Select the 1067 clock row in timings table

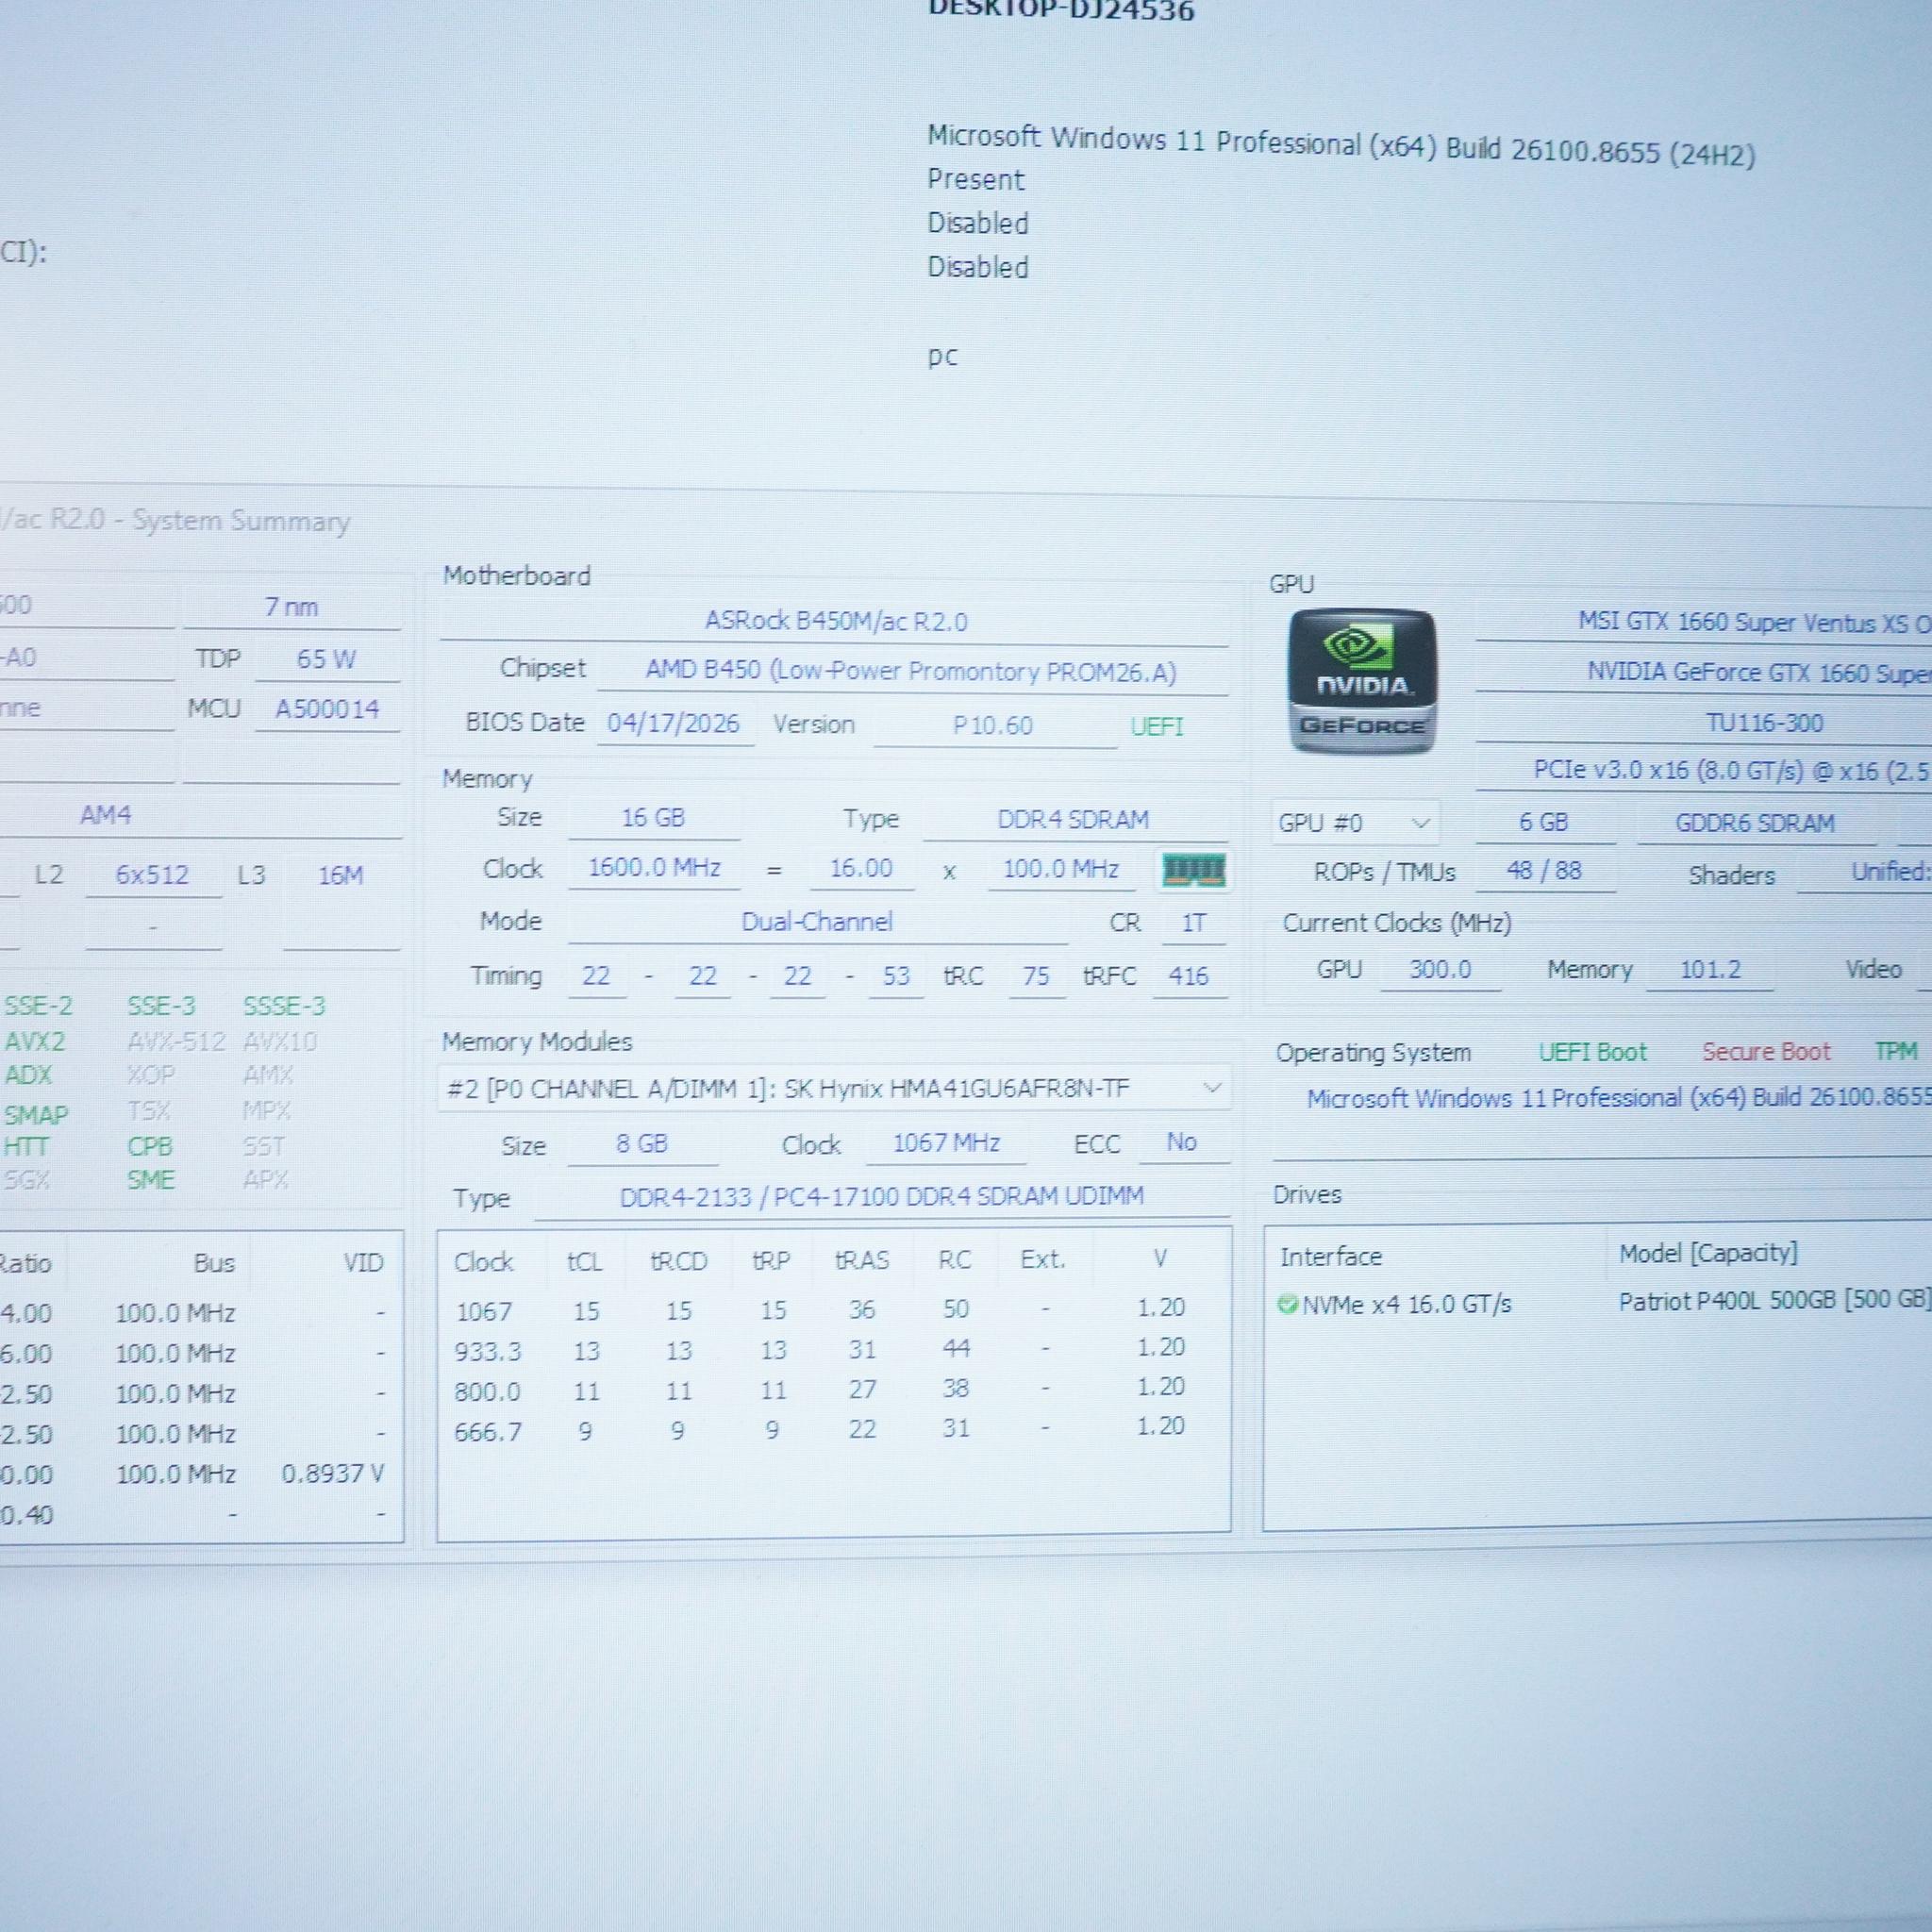832,1309
